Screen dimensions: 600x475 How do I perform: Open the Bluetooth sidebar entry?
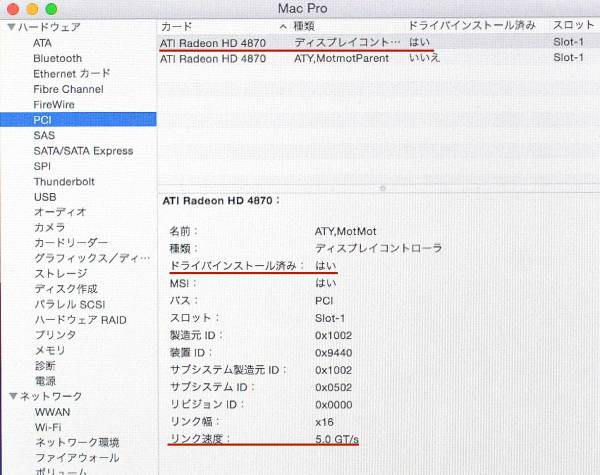pos(58,58)
